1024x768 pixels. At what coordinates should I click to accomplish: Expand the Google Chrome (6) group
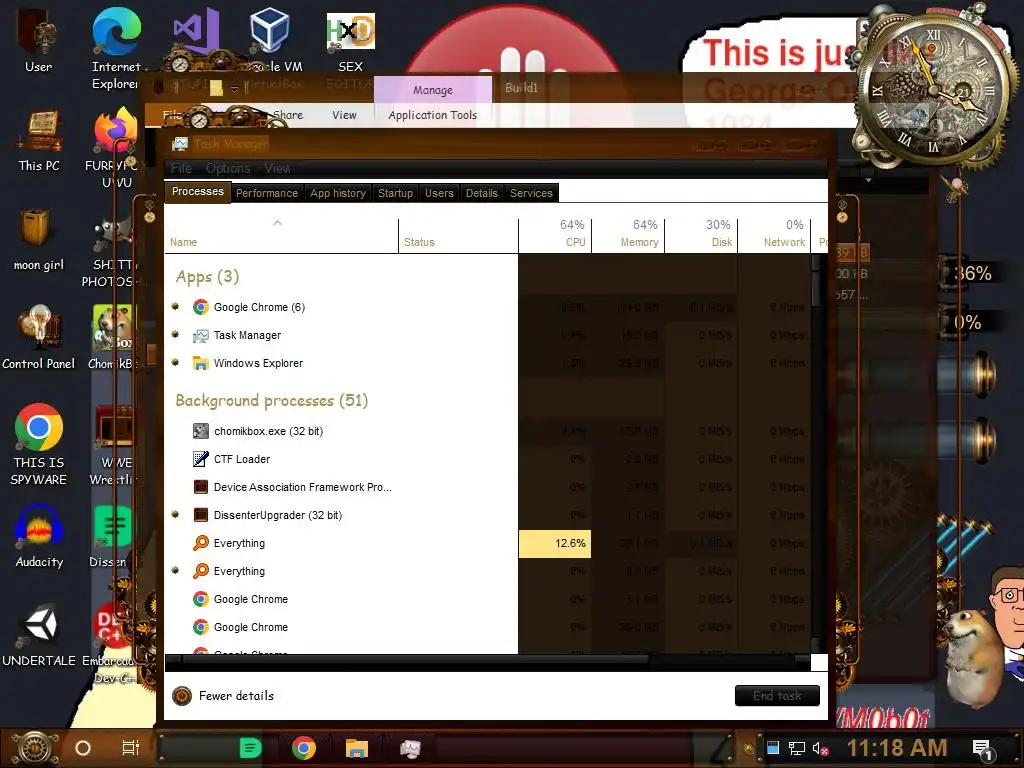pos(175,306)
